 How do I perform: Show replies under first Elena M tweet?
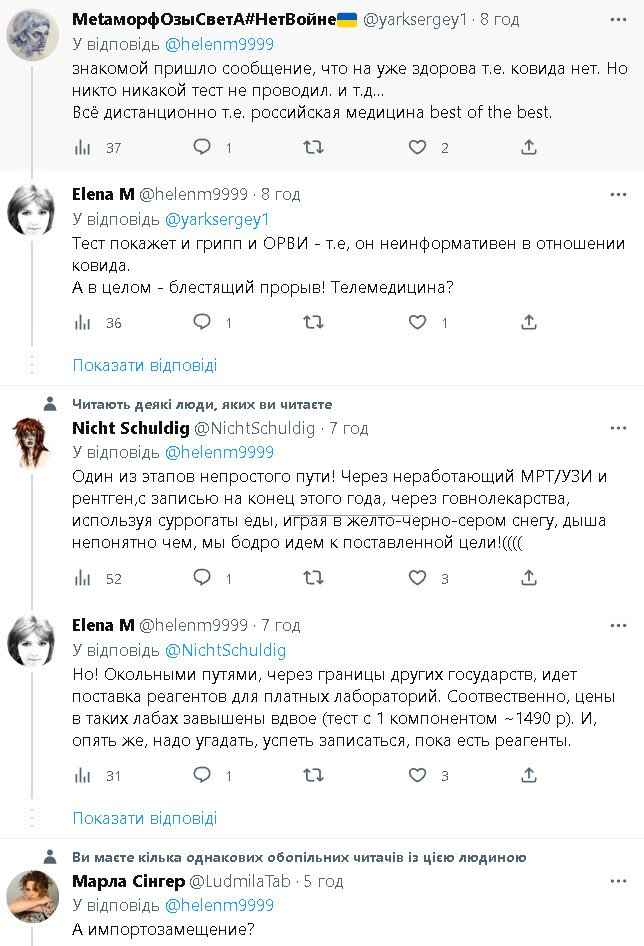click(x=144, y=365)
